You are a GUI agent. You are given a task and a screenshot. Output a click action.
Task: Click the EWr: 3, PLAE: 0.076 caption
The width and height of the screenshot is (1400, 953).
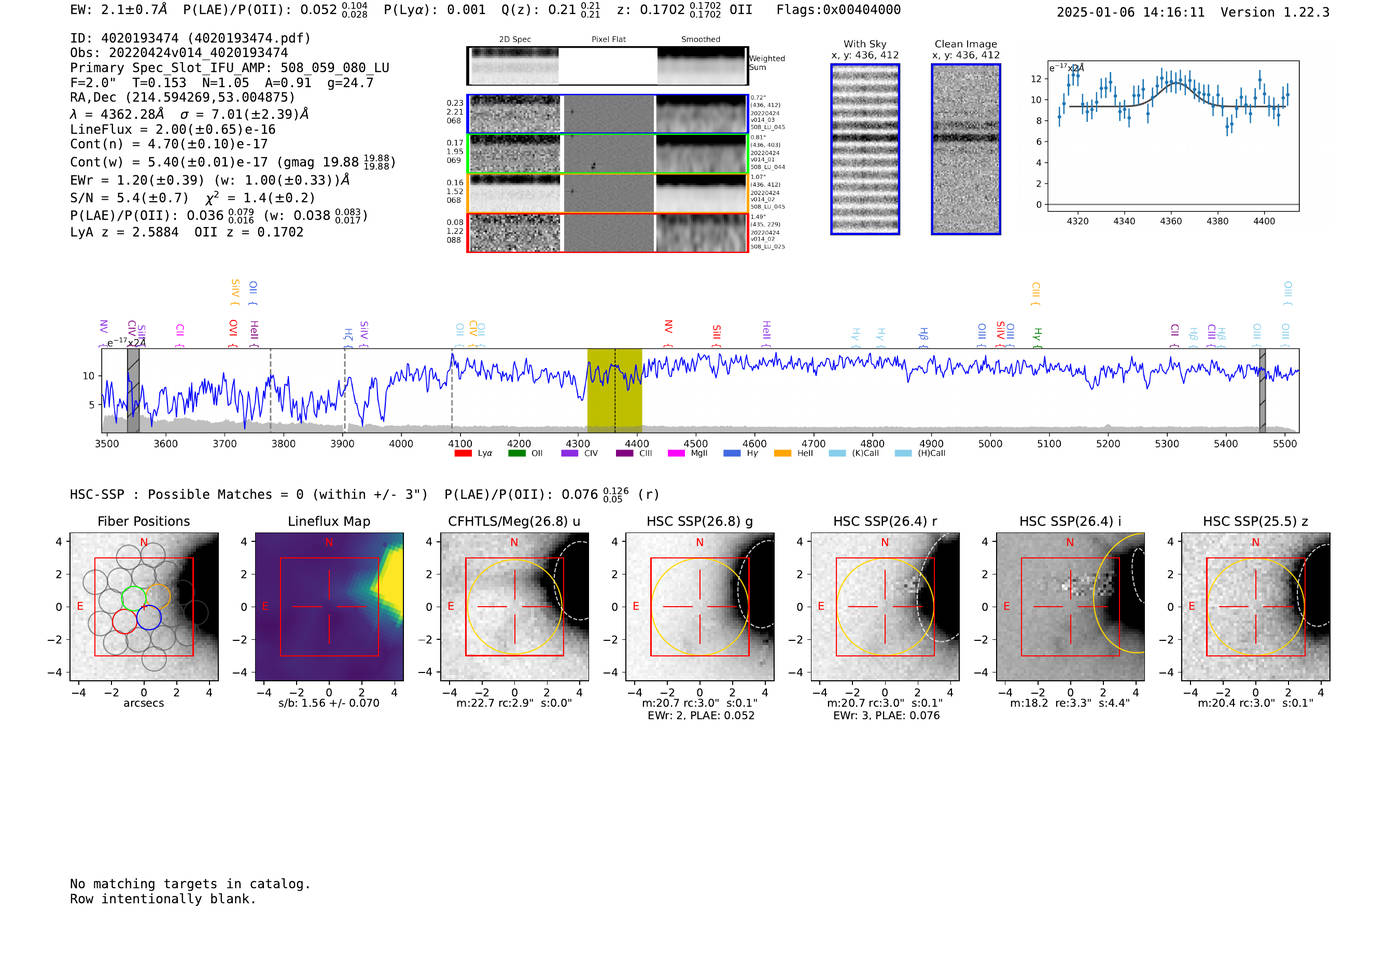(885, 716)
